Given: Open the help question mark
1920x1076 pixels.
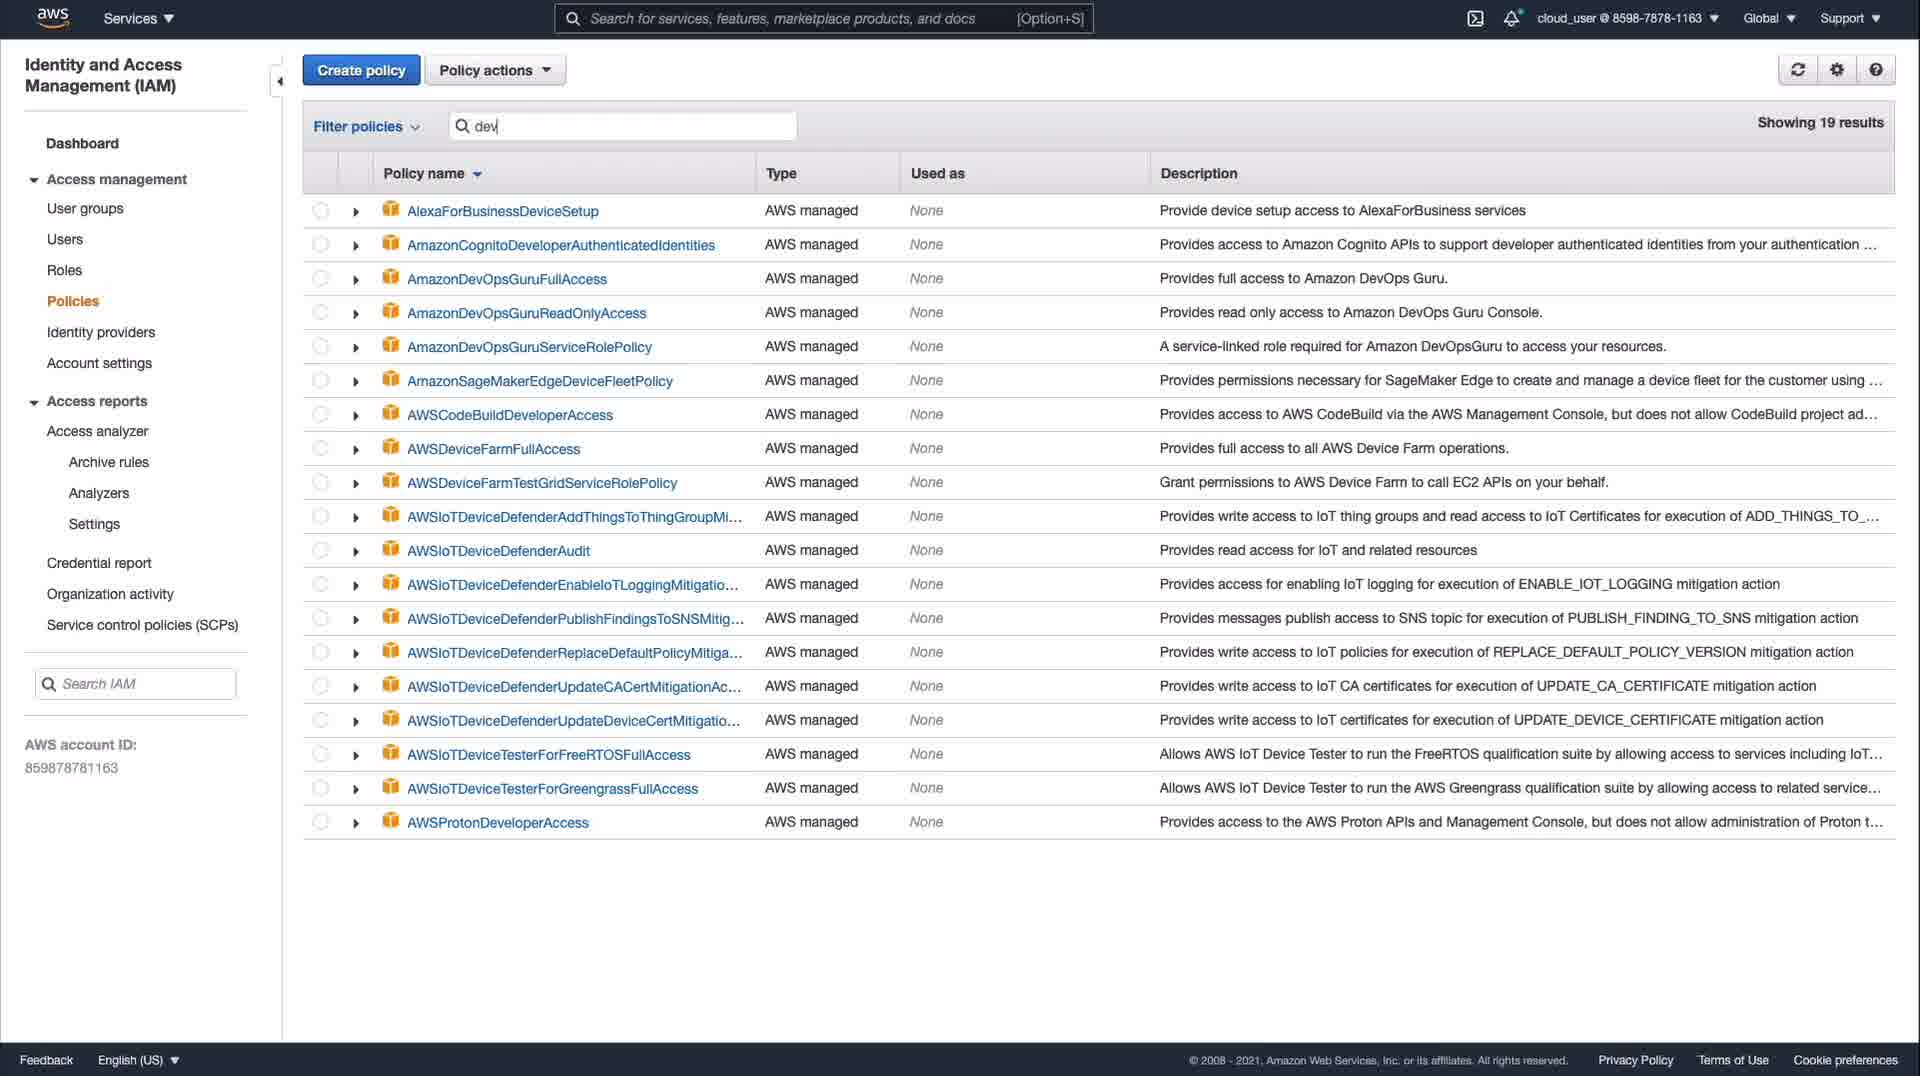Looking at the screenshot, I should point(1876,70).
